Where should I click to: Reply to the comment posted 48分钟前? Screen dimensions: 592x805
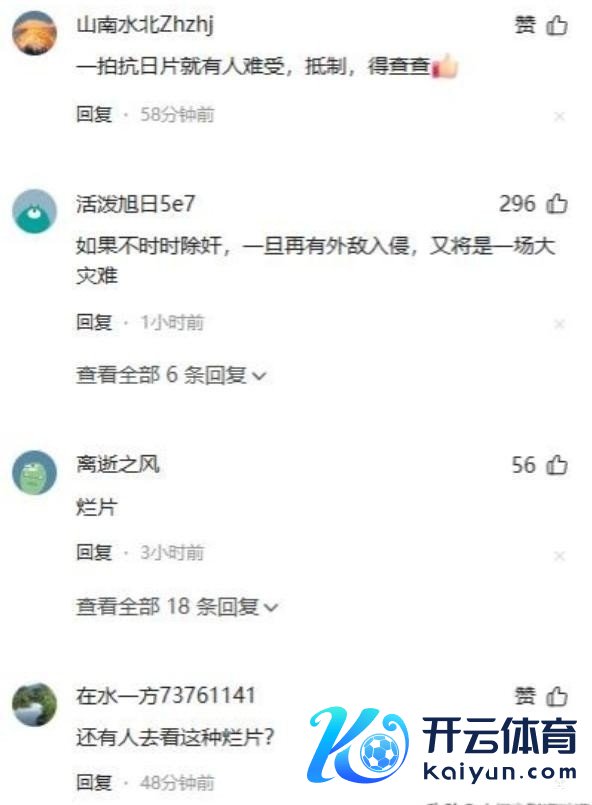point(94,783)
